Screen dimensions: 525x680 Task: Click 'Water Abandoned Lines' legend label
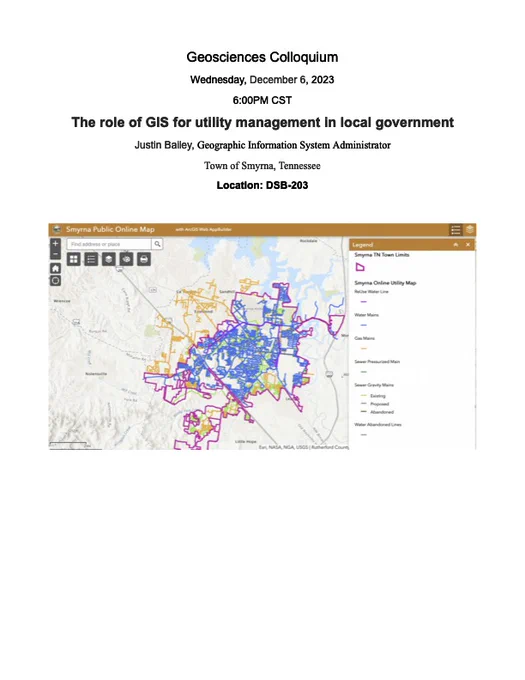tap(378, 425)
